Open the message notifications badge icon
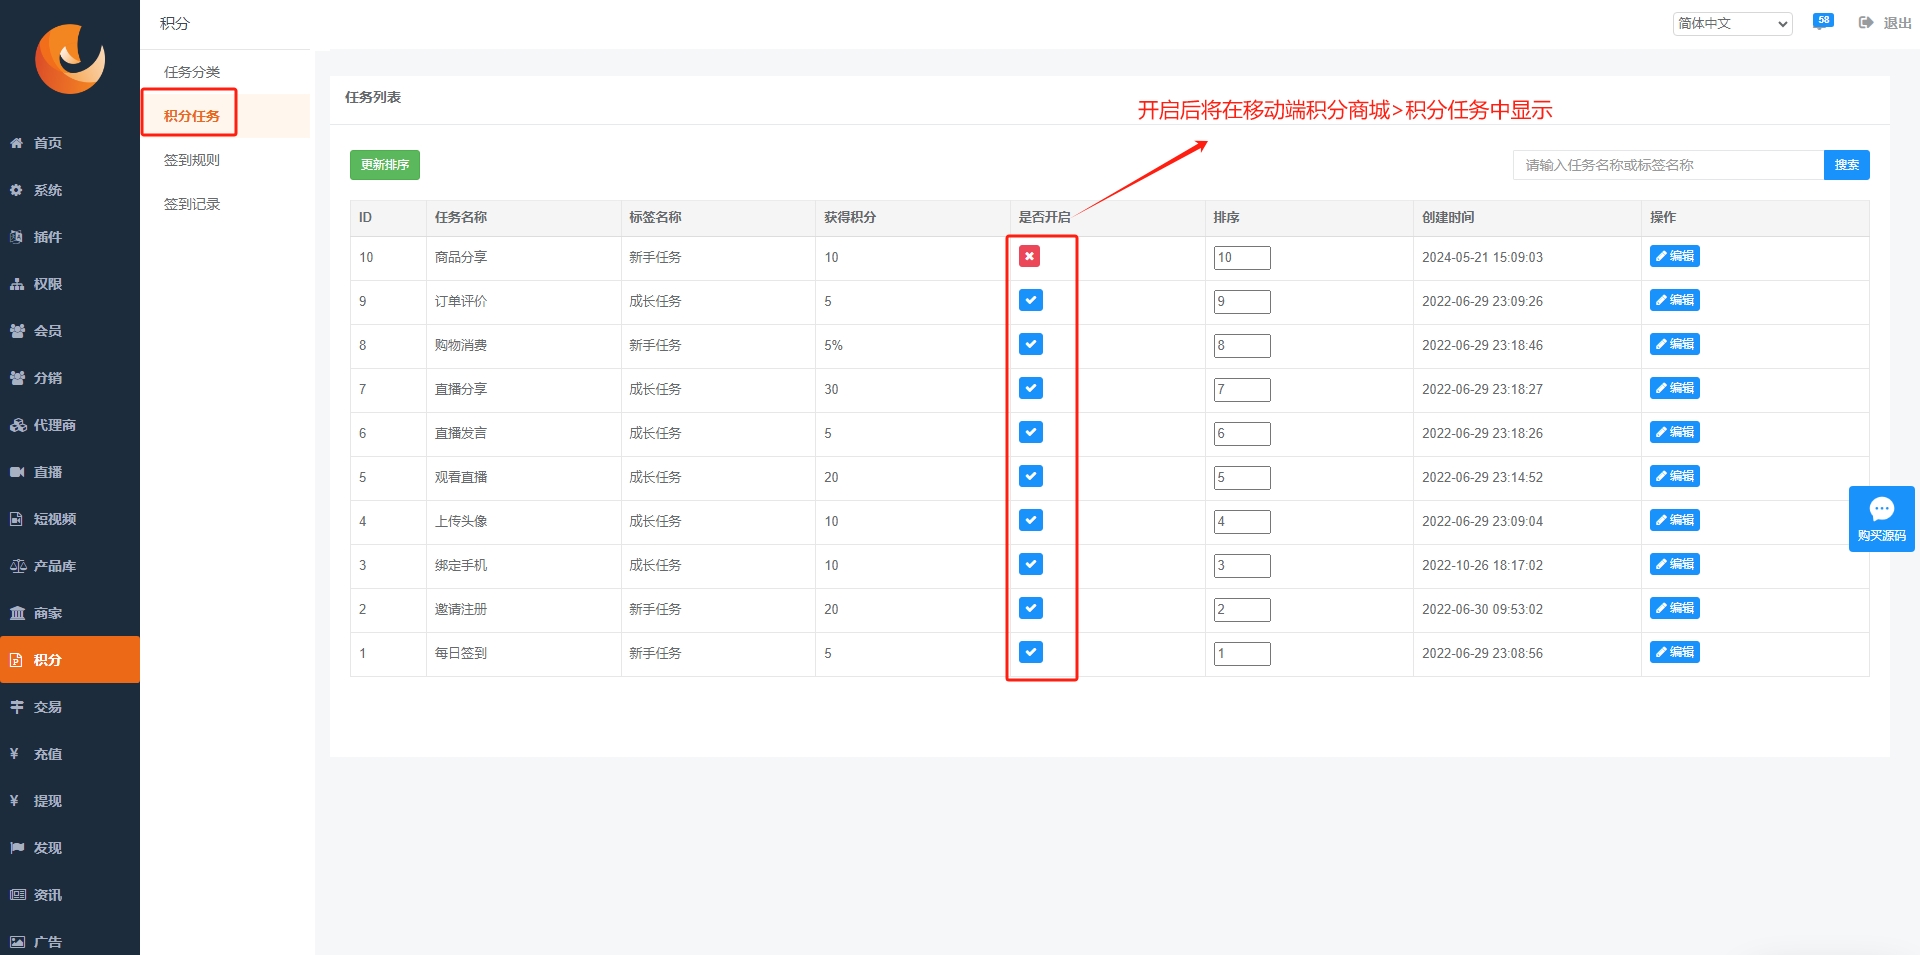This screenshot has height=955, width=1920. point(1823,22)
